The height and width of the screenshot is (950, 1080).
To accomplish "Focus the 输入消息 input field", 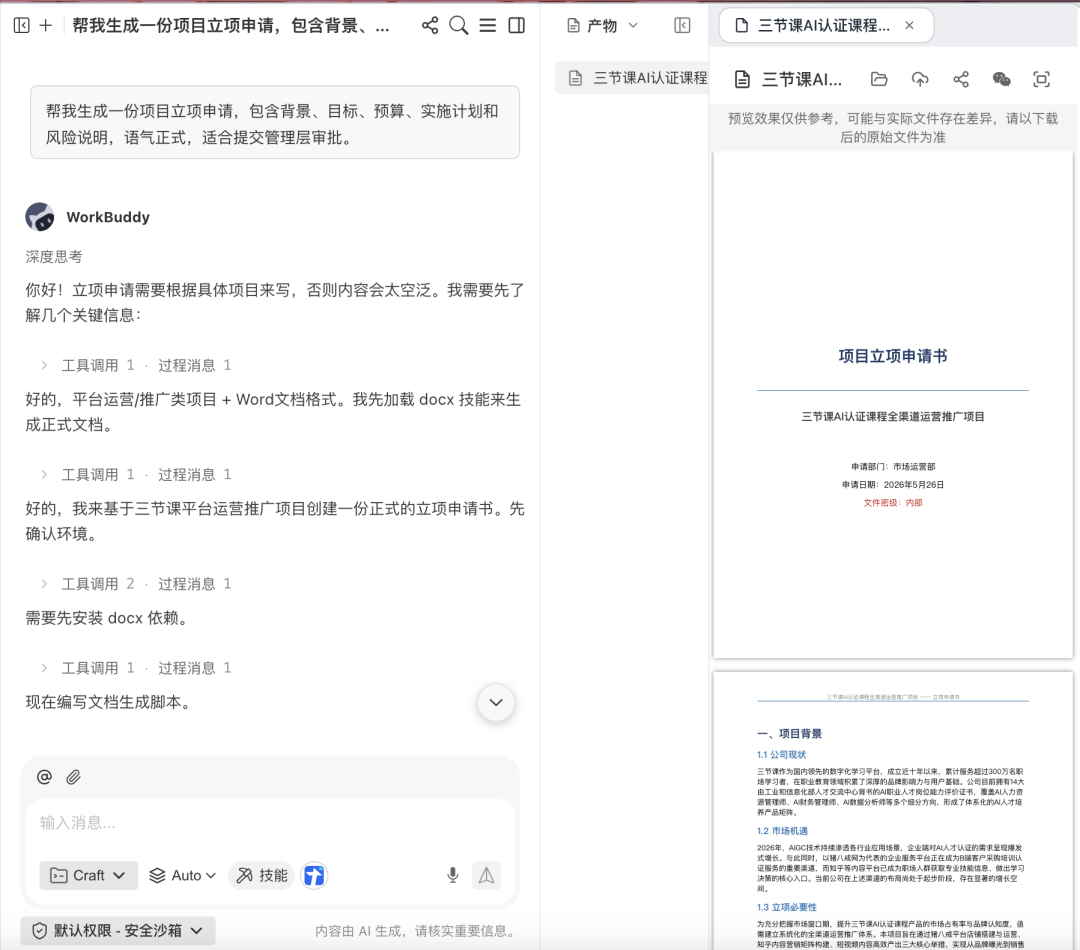I will (x=270, y=823).
